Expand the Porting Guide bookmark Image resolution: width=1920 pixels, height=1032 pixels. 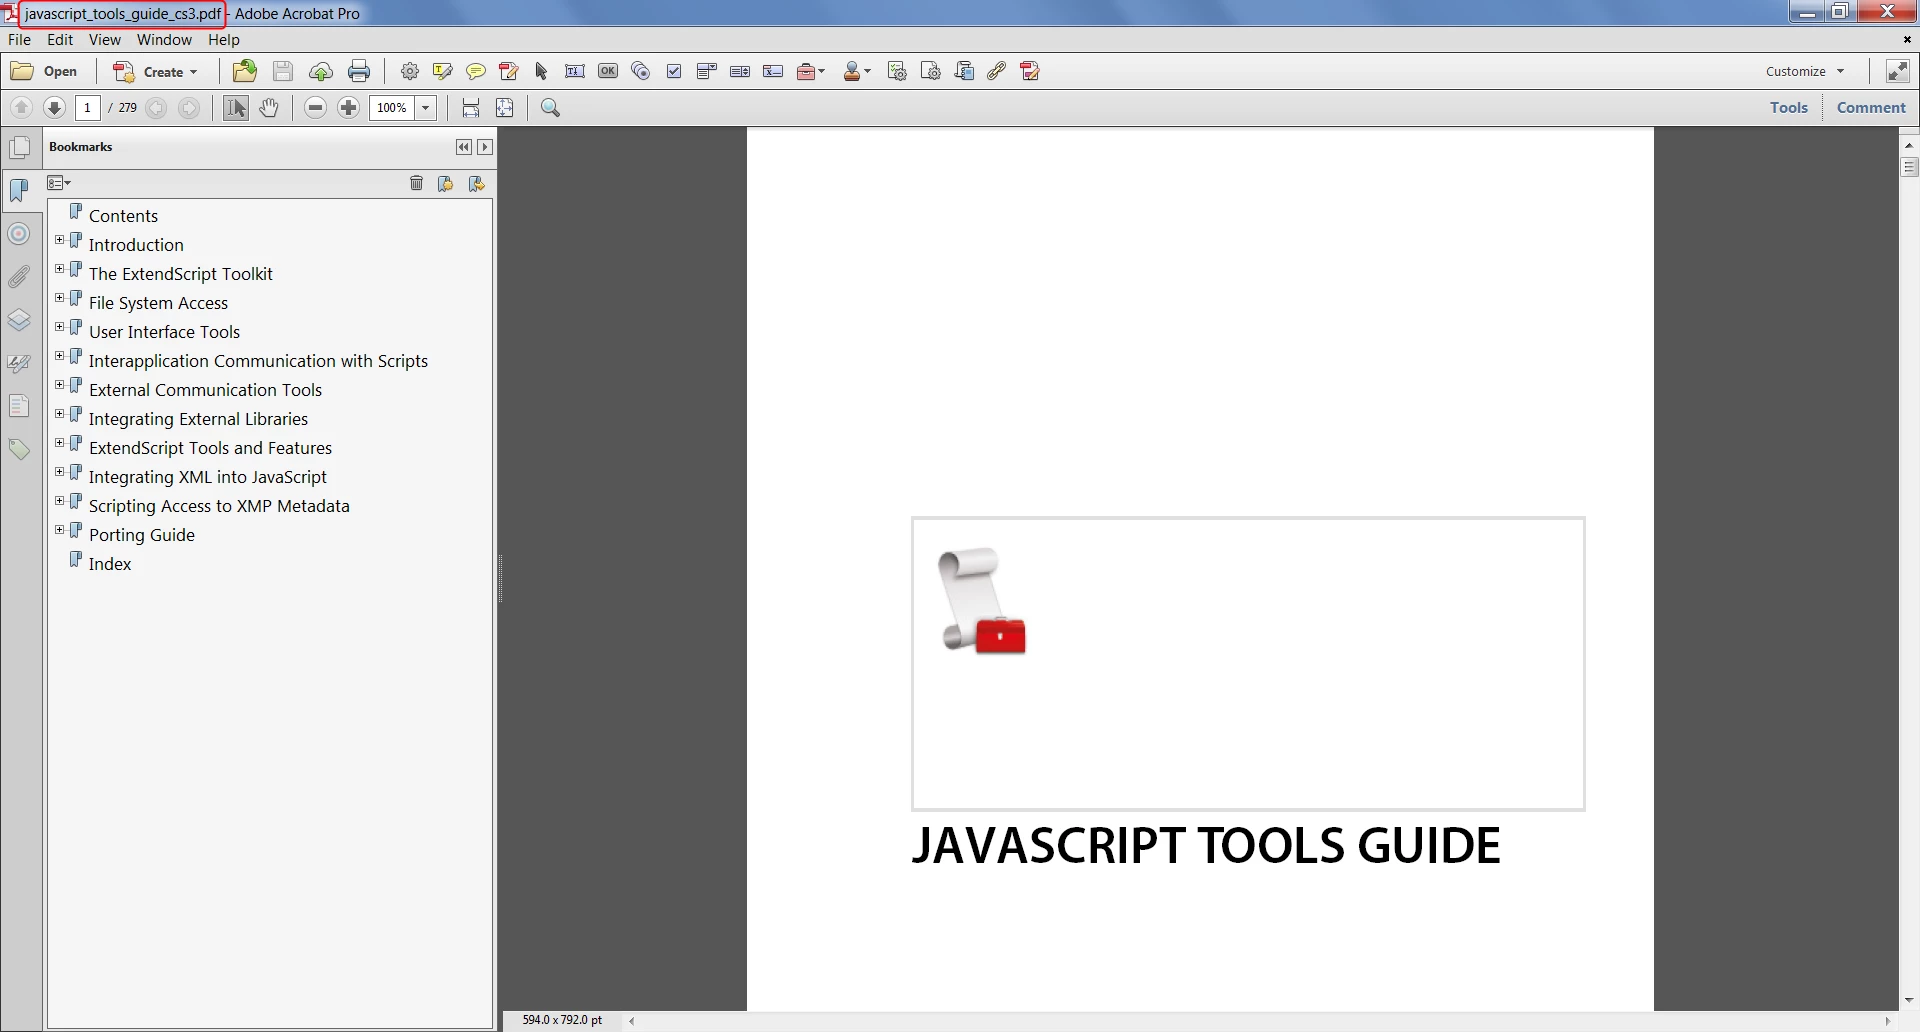click(59, 530)
